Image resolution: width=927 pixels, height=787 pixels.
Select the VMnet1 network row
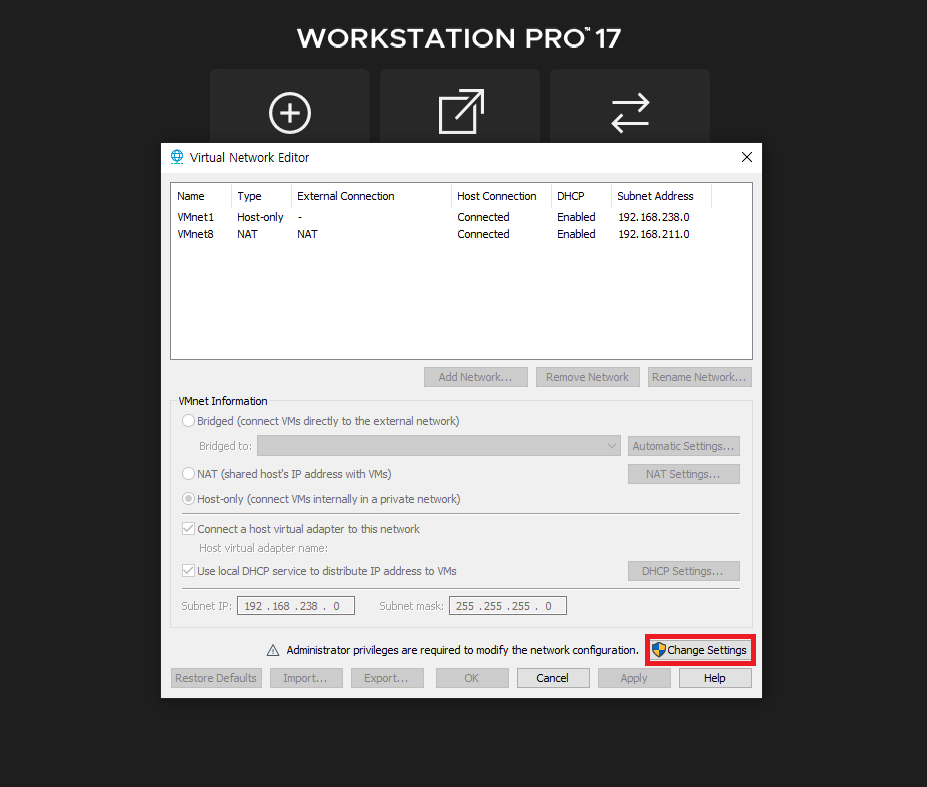[x=461, y=217]
